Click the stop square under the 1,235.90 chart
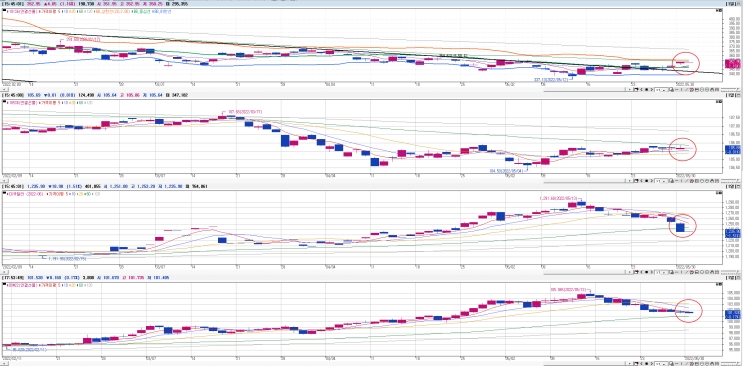The width and height of the screenshot is (743, 366). coord(647,273)
